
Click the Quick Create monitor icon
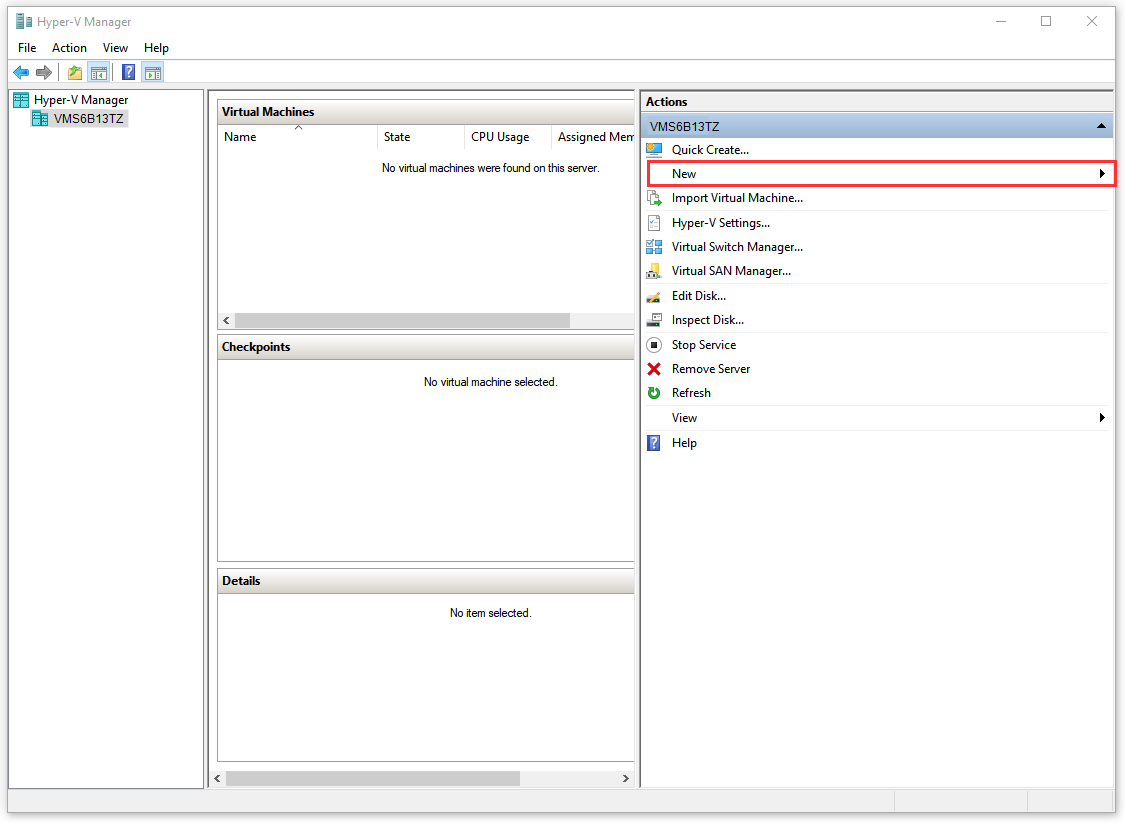pyautogui.click(x=654, y=149)
